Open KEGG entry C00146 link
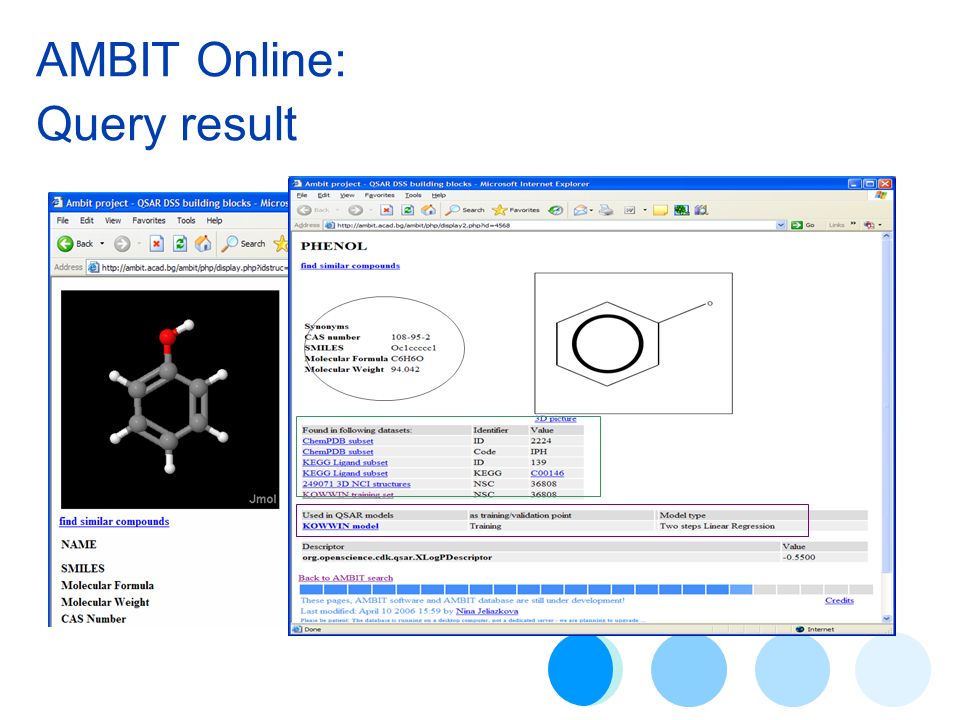 pos(547,473)
